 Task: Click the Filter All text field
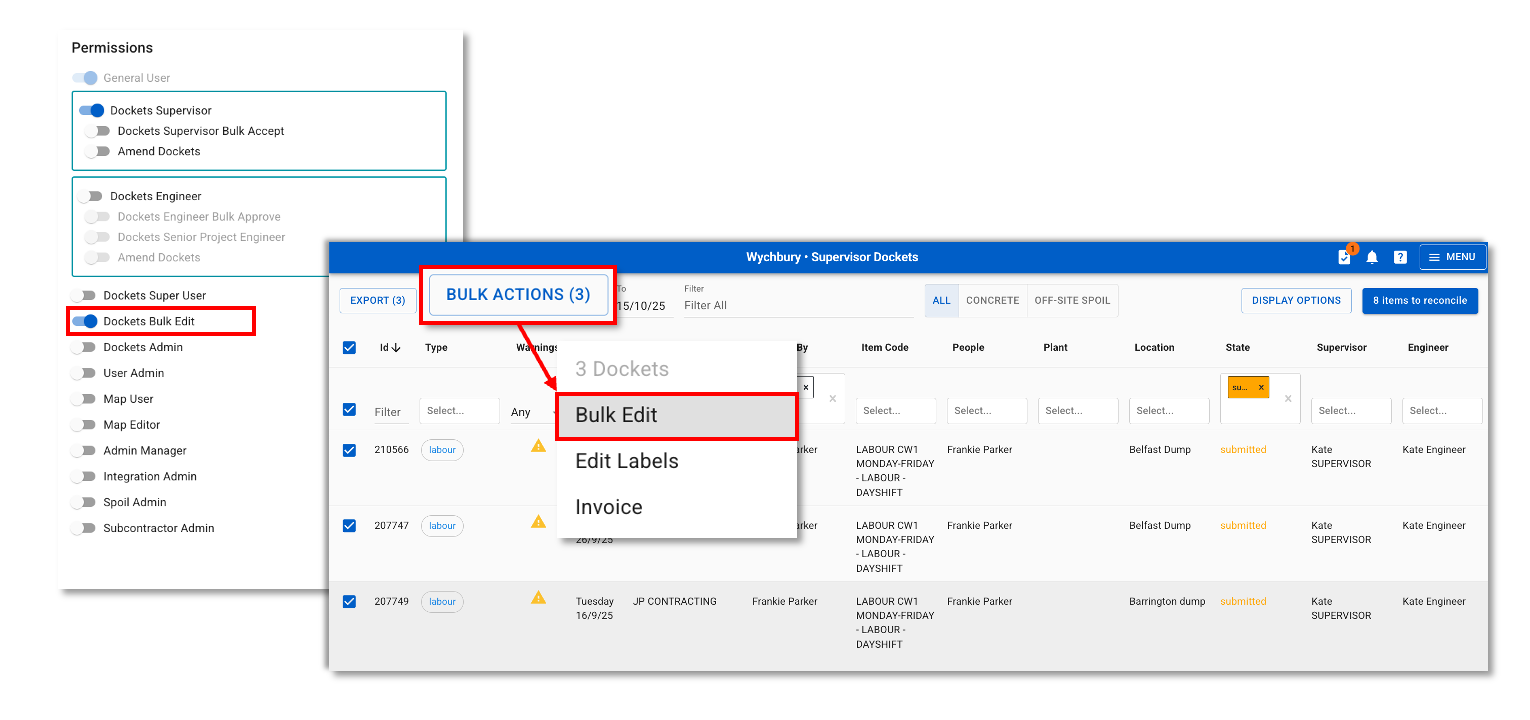click(x=795, y=305)
